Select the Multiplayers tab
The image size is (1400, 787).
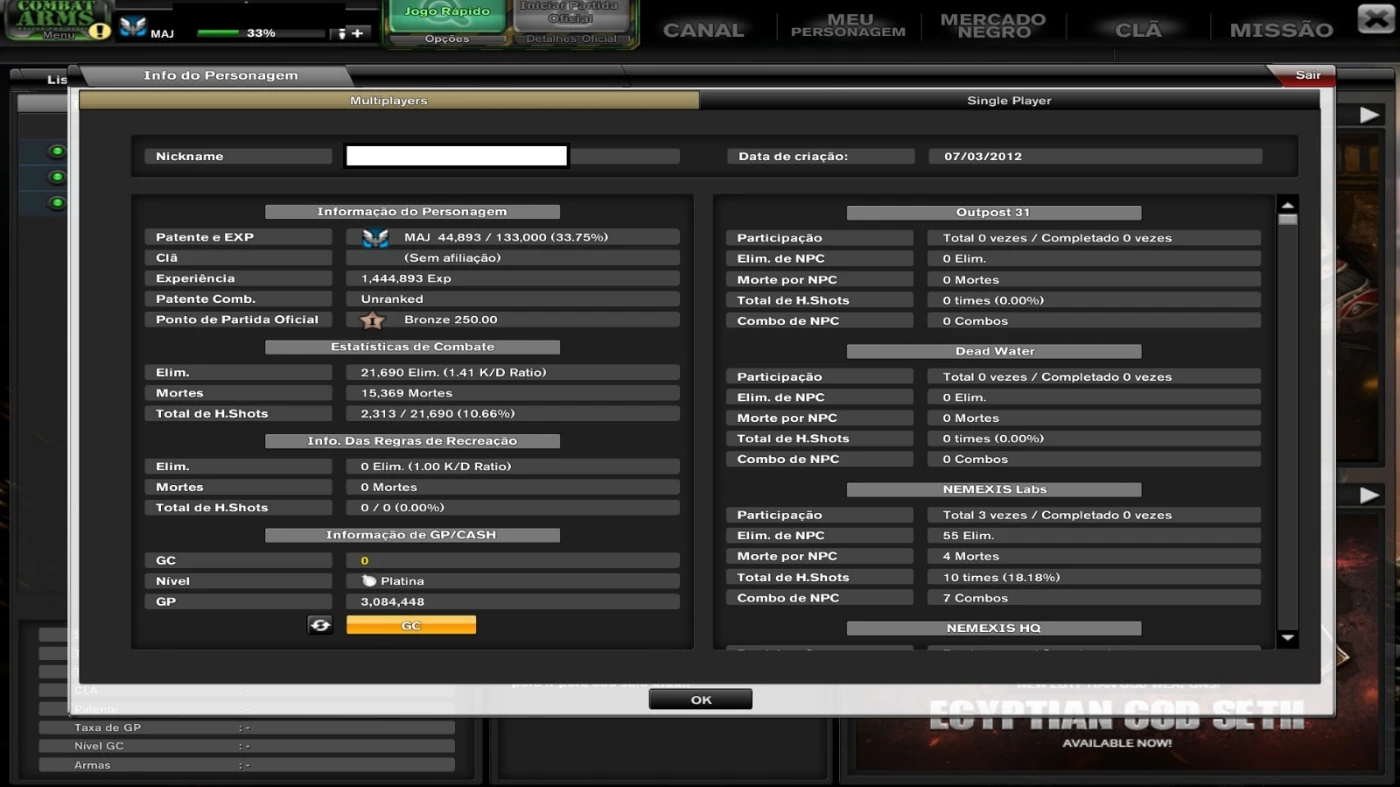(389, 101)
